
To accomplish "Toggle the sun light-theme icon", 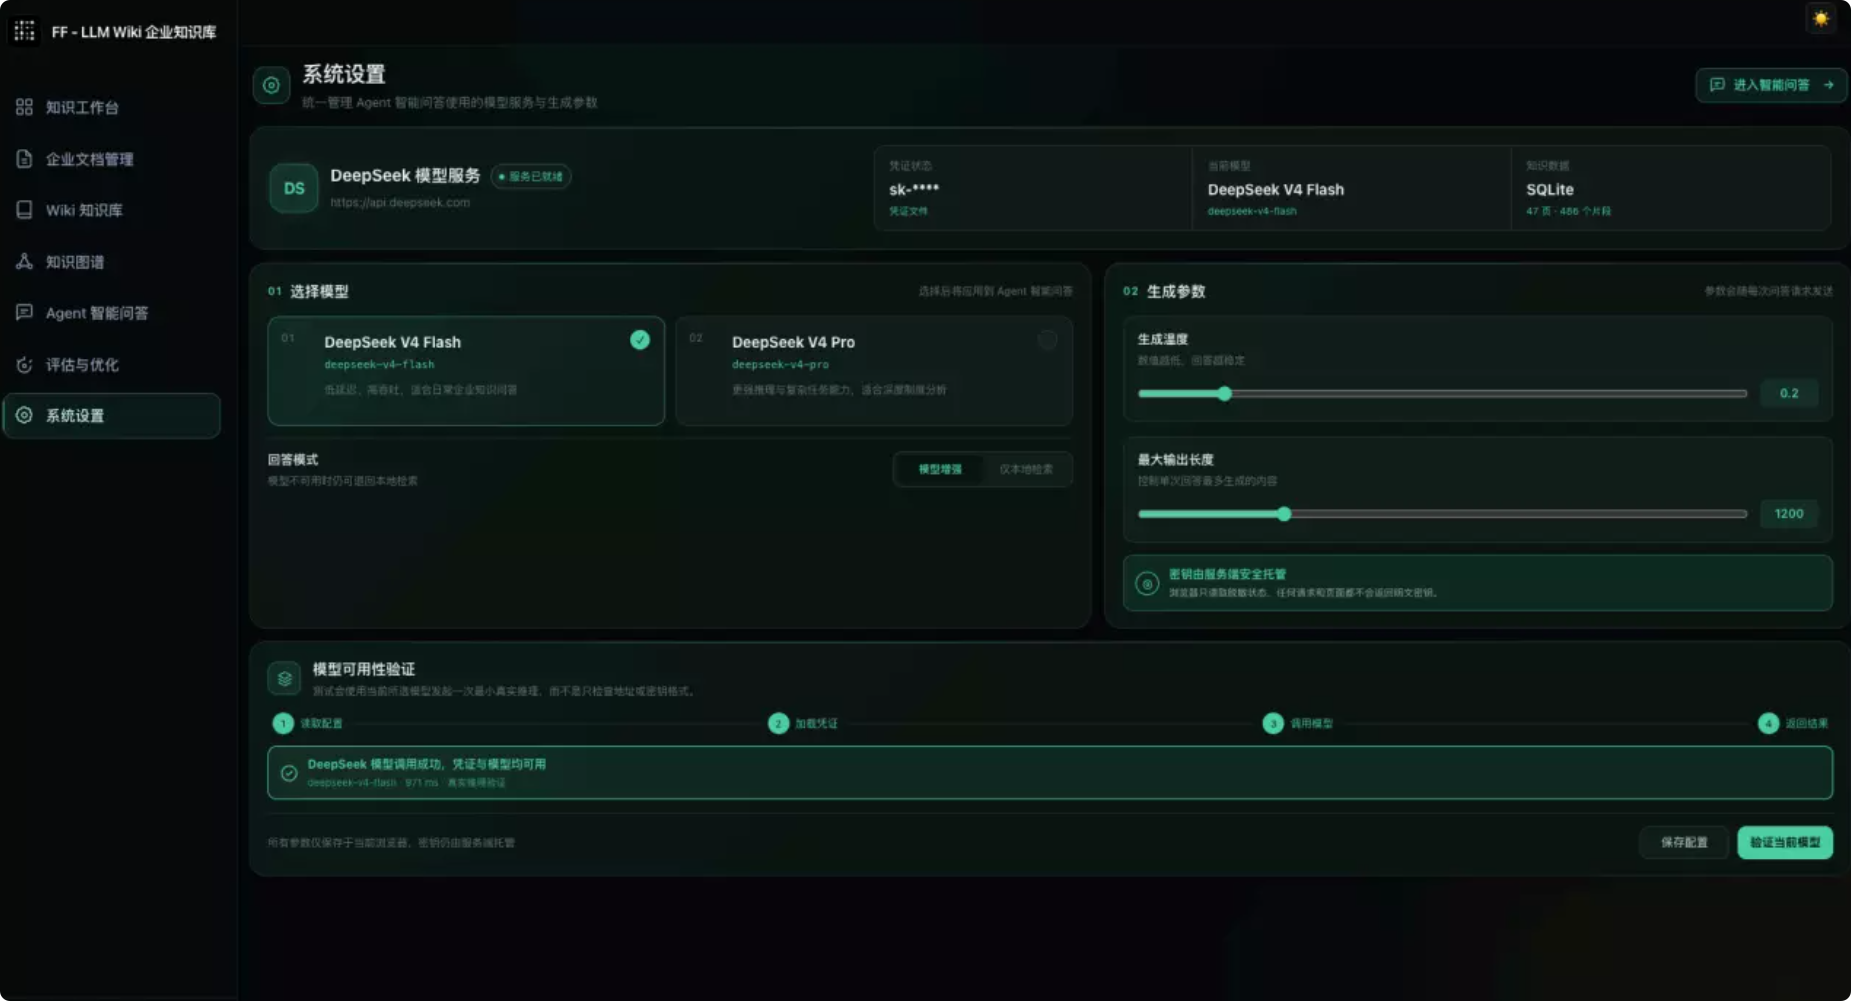I will [x=1820, y=18].
